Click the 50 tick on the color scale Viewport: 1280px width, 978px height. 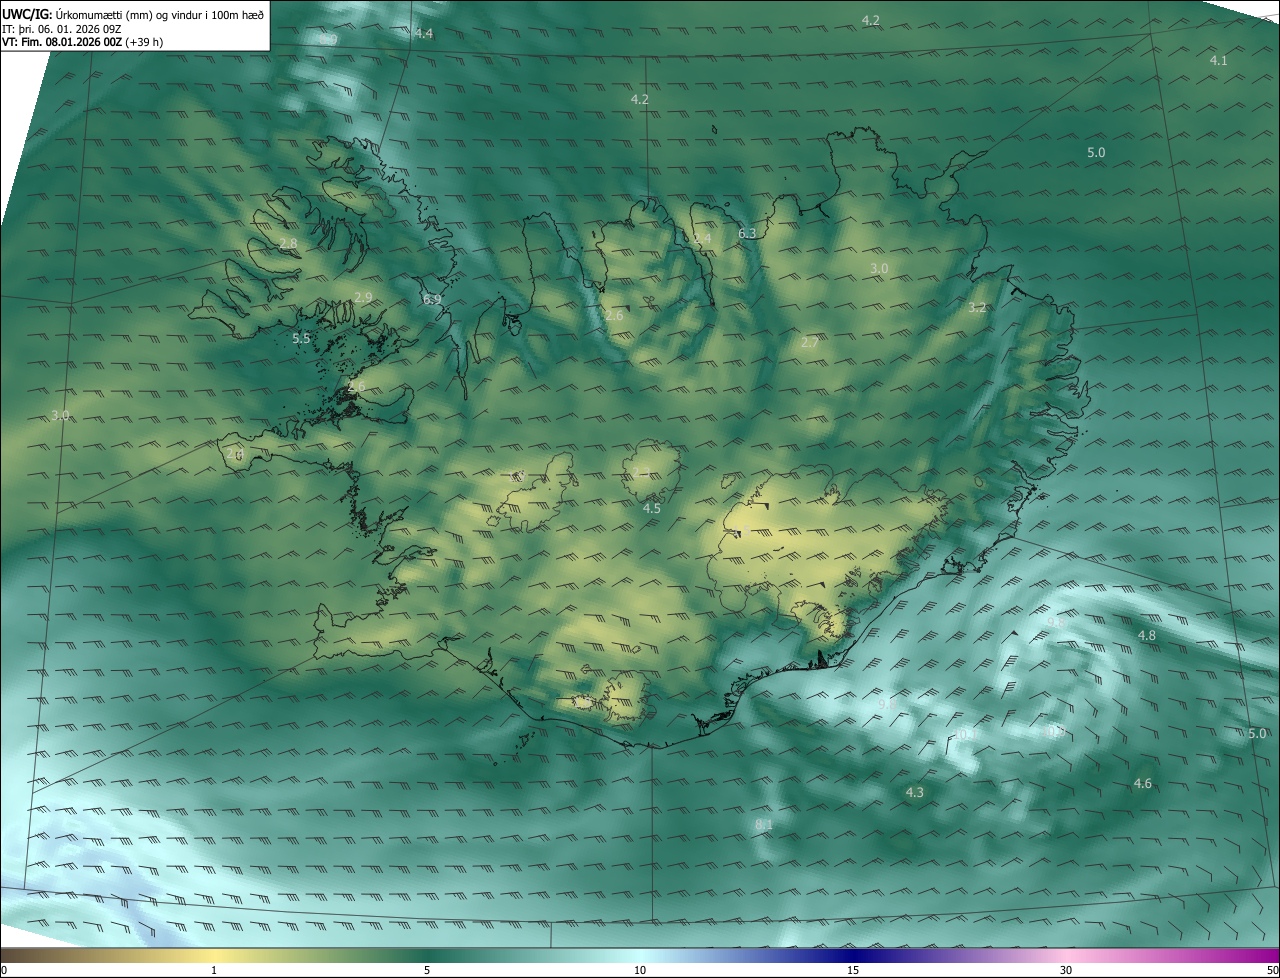click(1272, 971)
